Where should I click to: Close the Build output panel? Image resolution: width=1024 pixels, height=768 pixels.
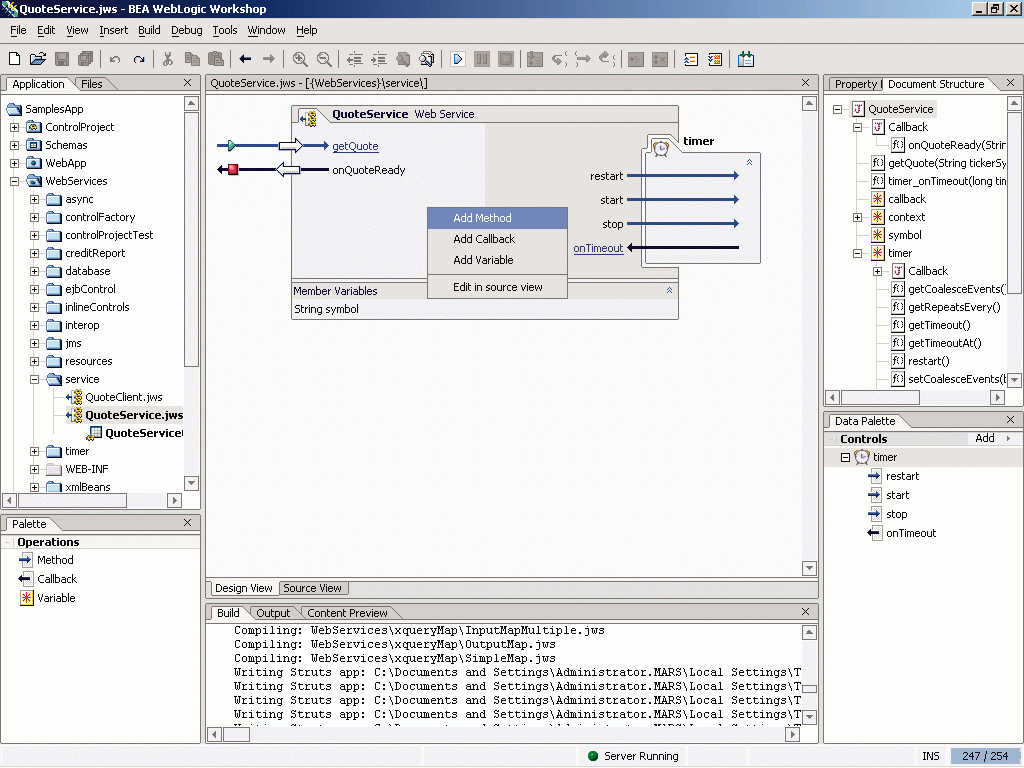805,612
